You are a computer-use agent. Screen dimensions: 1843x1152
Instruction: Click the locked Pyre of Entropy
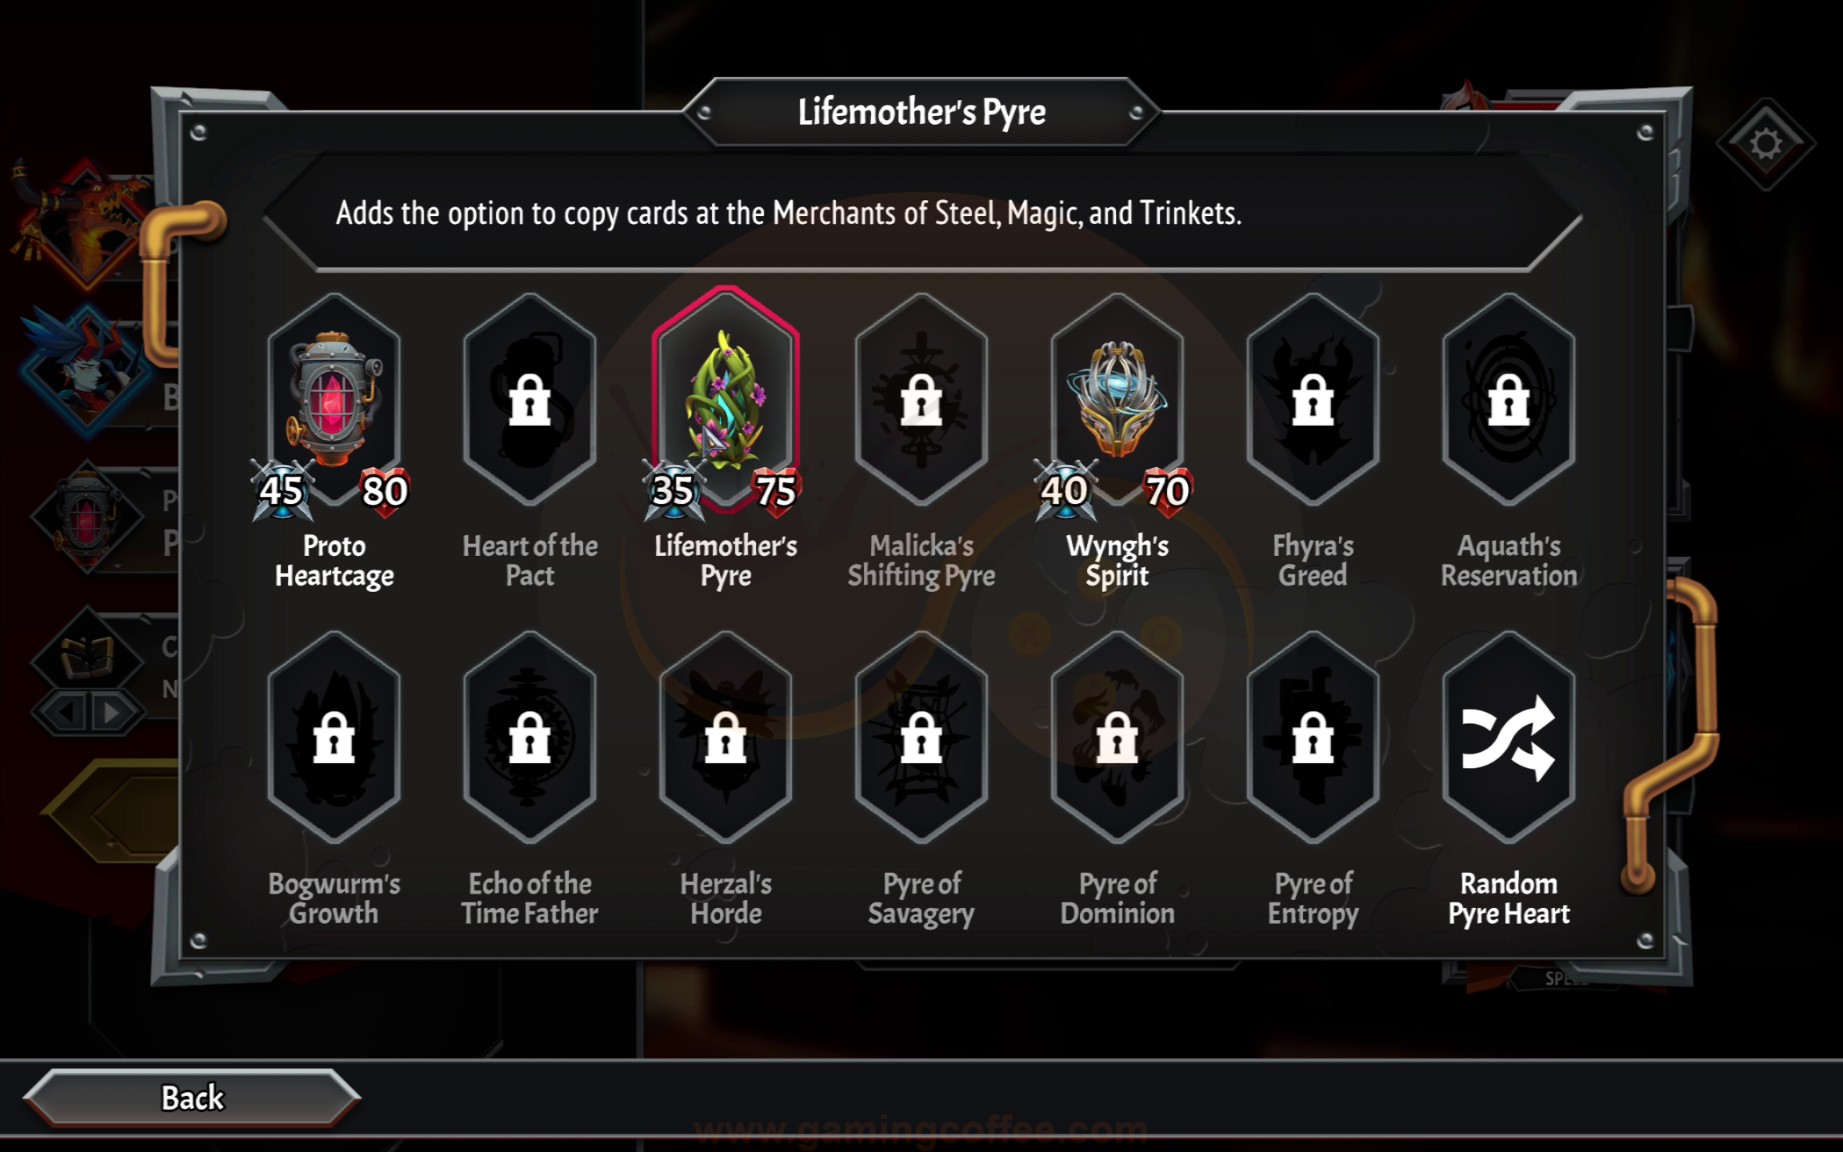[1313, 738]
